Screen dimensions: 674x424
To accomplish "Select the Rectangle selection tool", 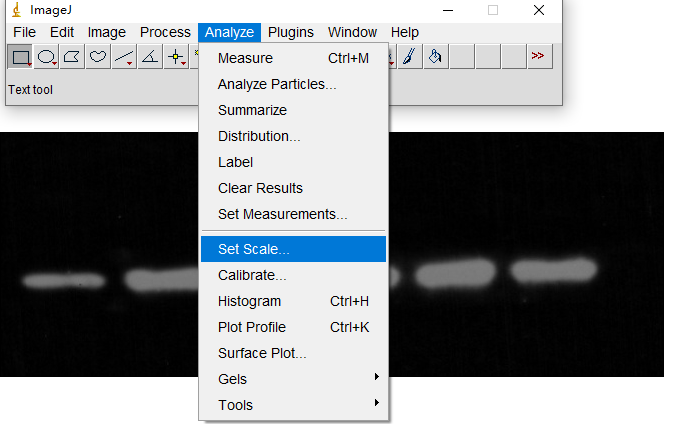I will pyautogui.click(x=19, y=58).
